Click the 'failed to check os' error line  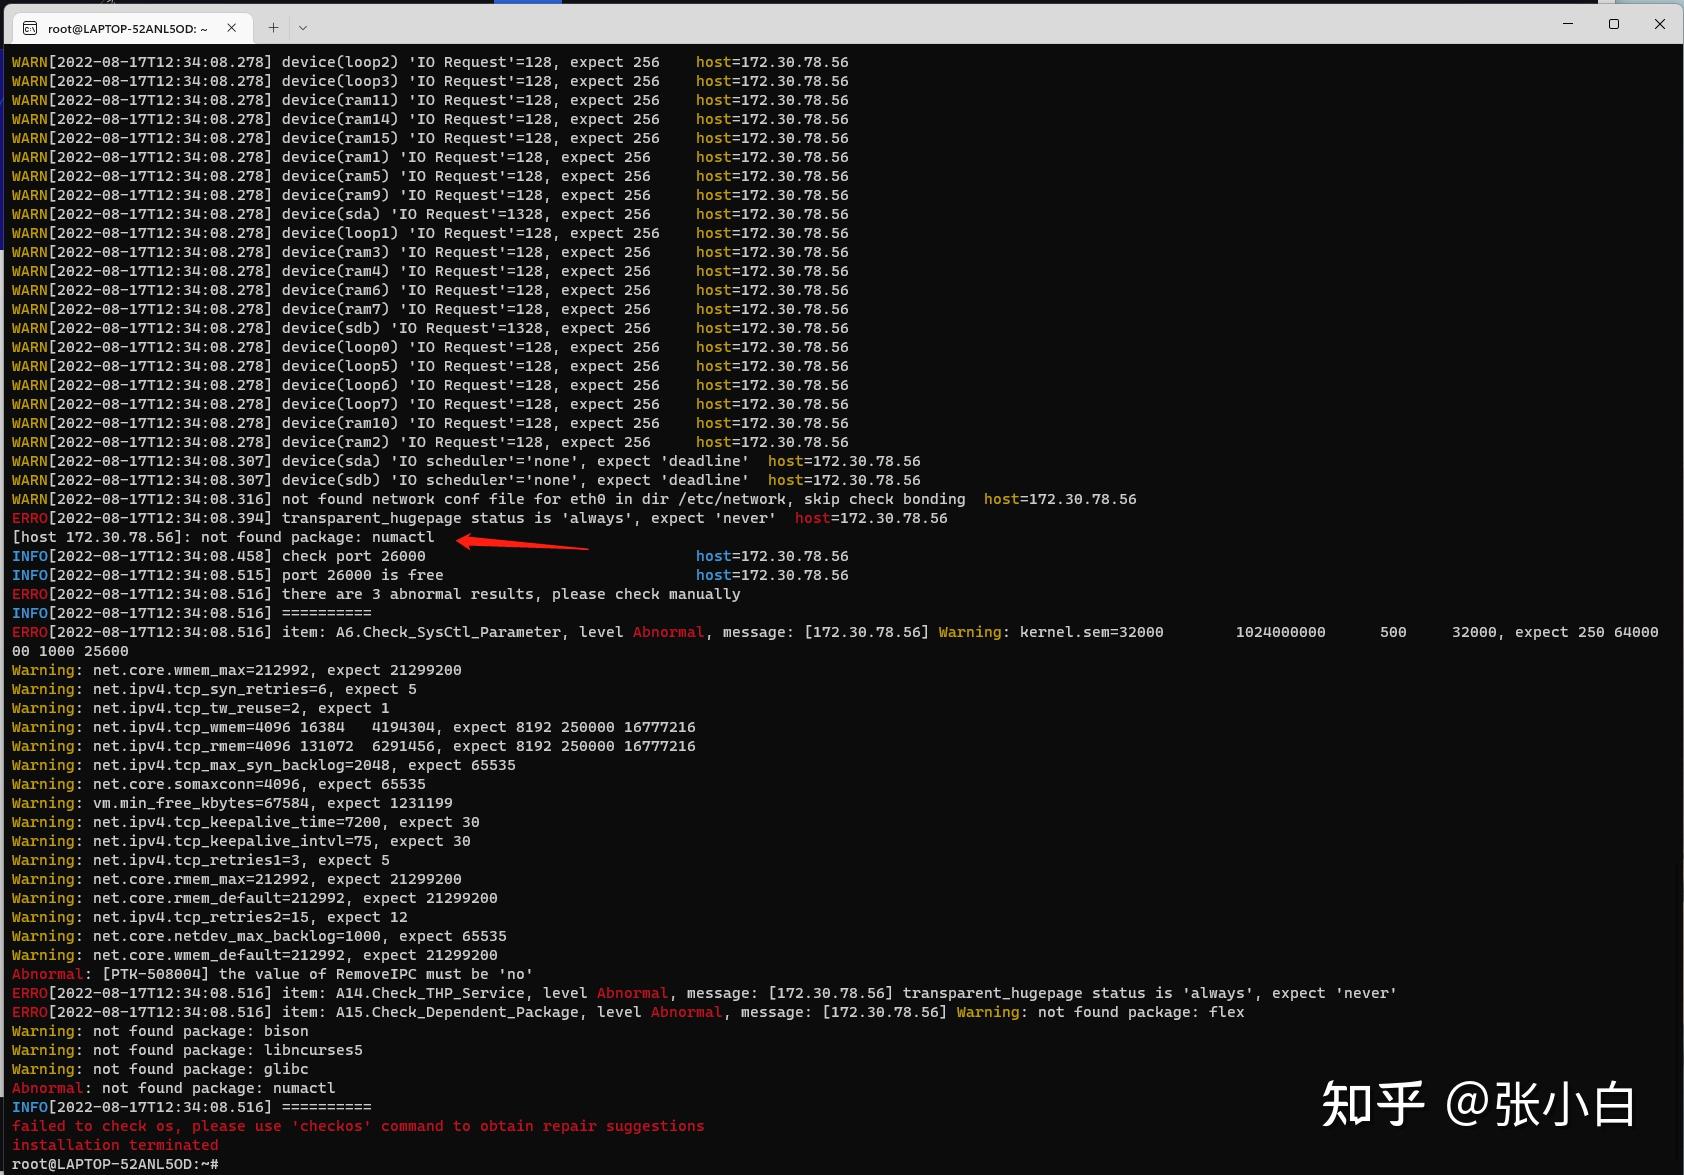click(x=358, y=1126)
